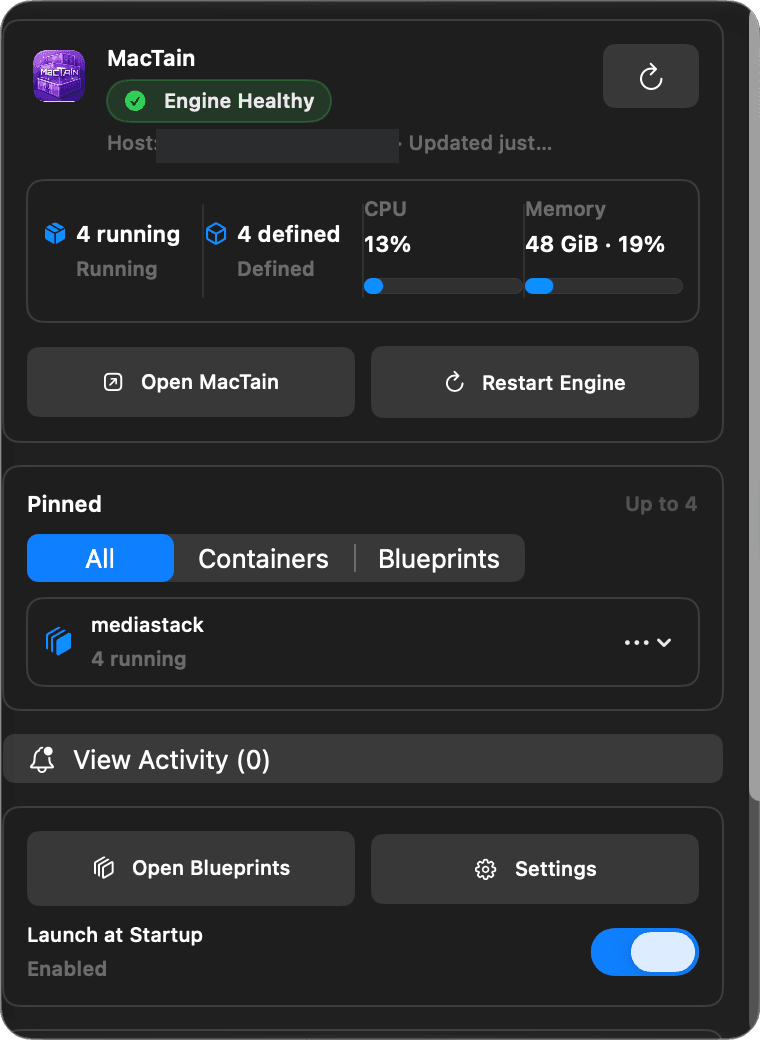The image size is (760, 1040).
Task: Click the outlined cube icon beside 4 defined
Action: [x=216, y=233]
